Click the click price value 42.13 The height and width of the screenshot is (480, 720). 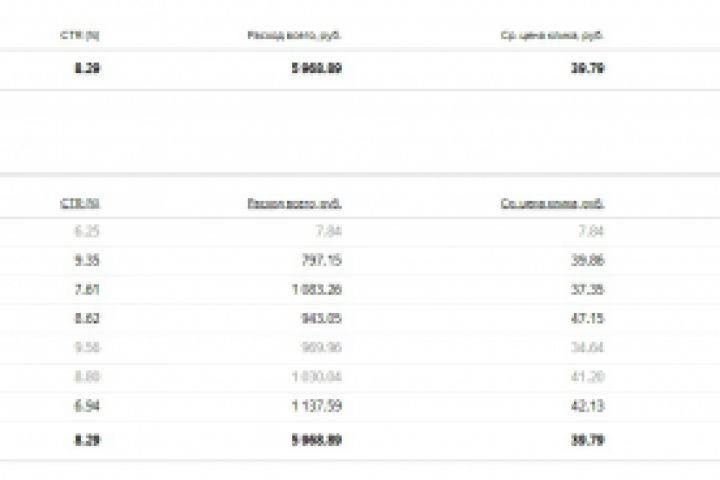pos(587,406)
